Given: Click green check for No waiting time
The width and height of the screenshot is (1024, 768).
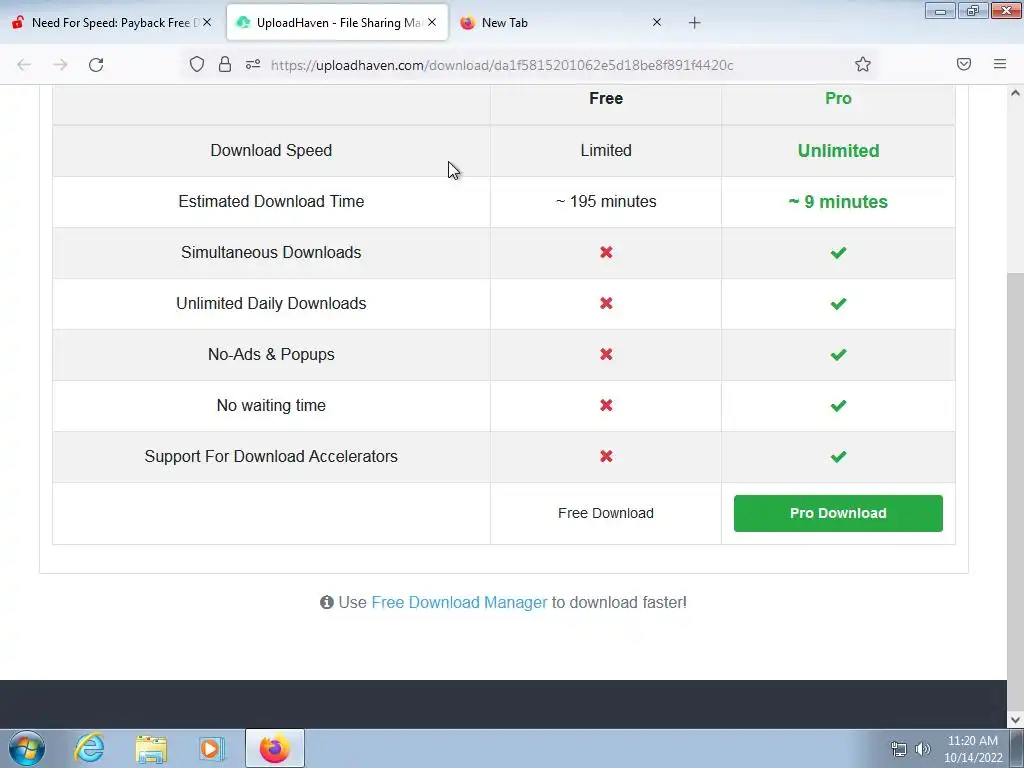Looking at the screenshot, I should point(838,406).
